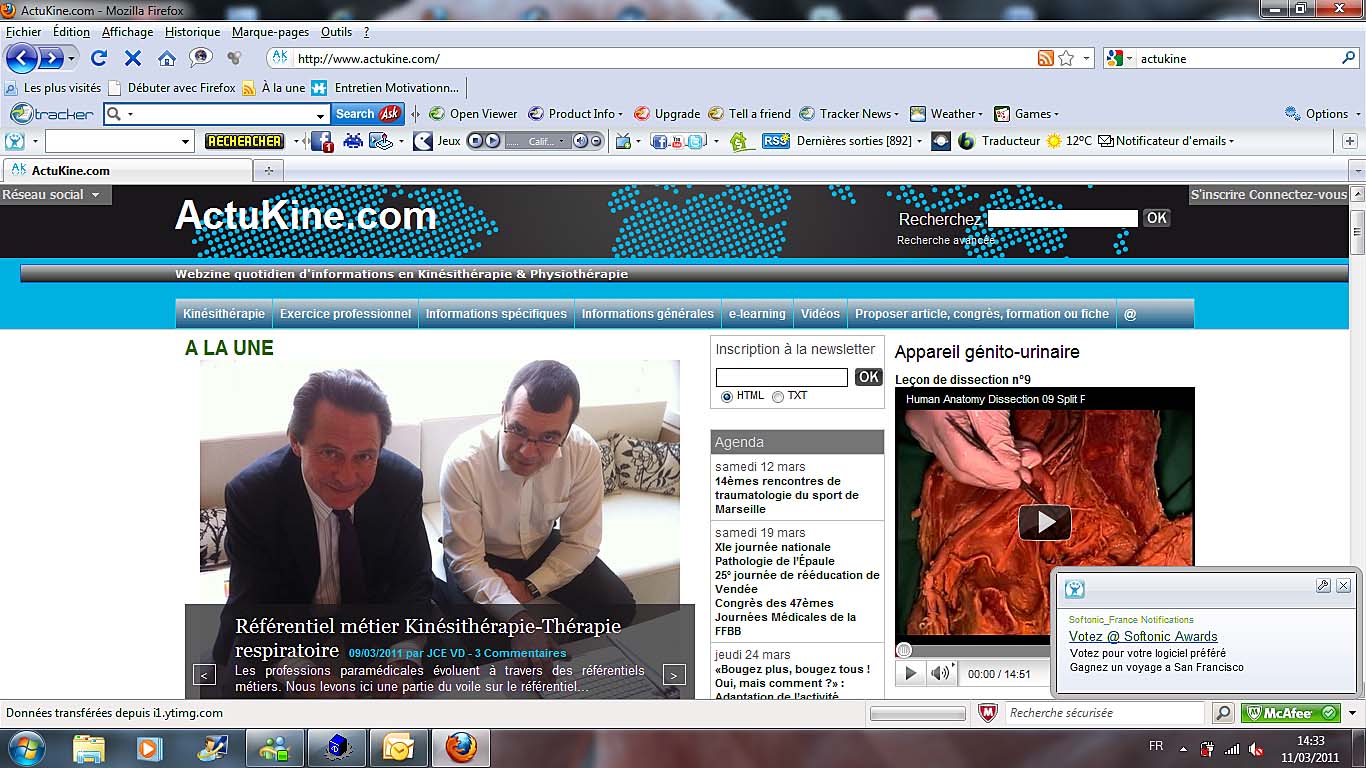Screen dimensions: 1366x768
Task: Open the tracker Options dropdown
Action: pyautogui.click(x=1322, y=114)
